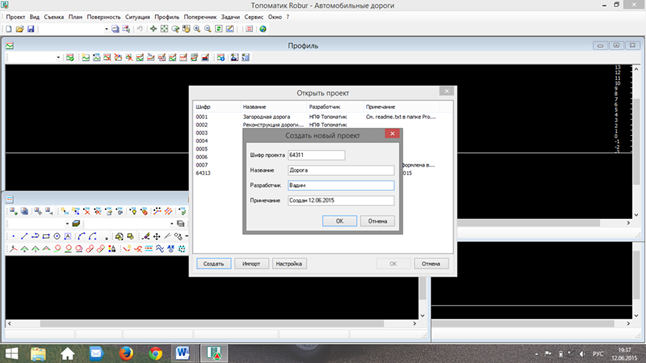Select the rectangle drawing tool
The width and height of the screenshot is (646, 363).
coord(46,237)
